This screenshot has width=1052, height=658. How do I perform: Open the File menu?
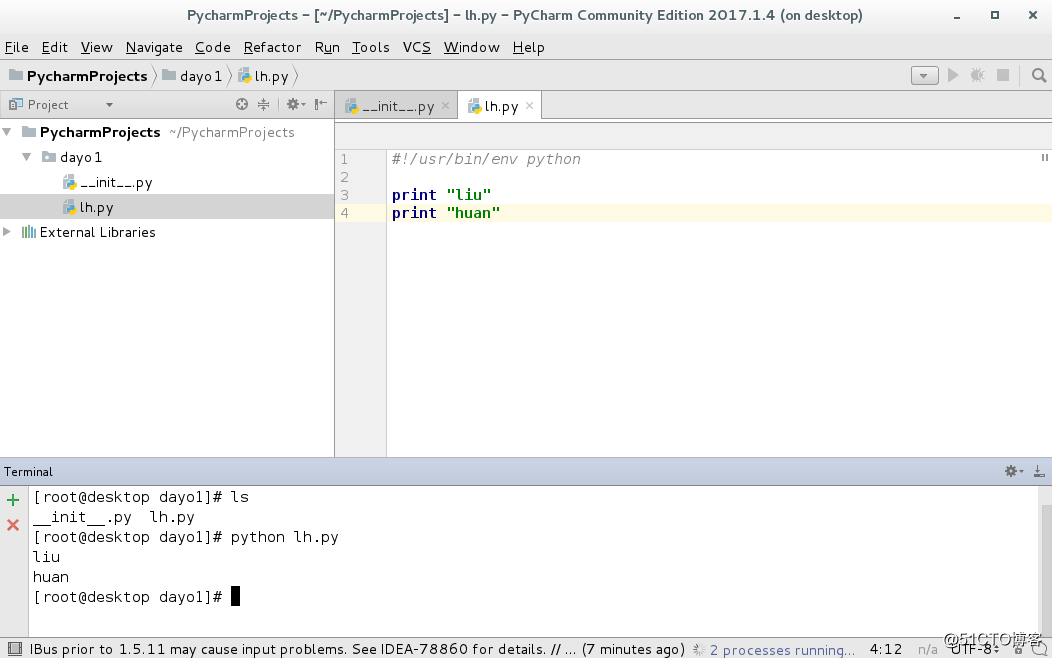(17, 47)
